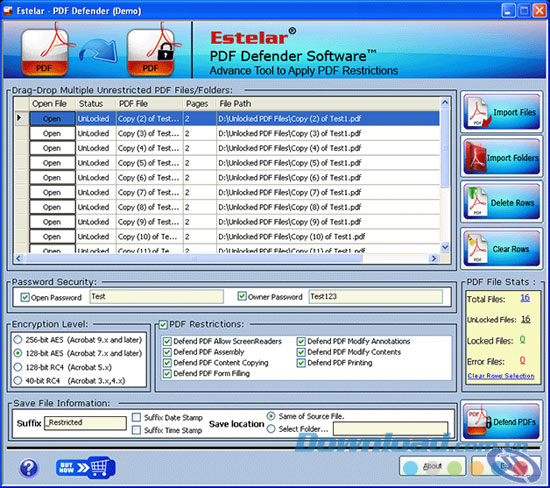Screen dimensions: 550x488
Task: Click the horizontal scrollbar thumb of file list
Action: [x=194, y=259]
